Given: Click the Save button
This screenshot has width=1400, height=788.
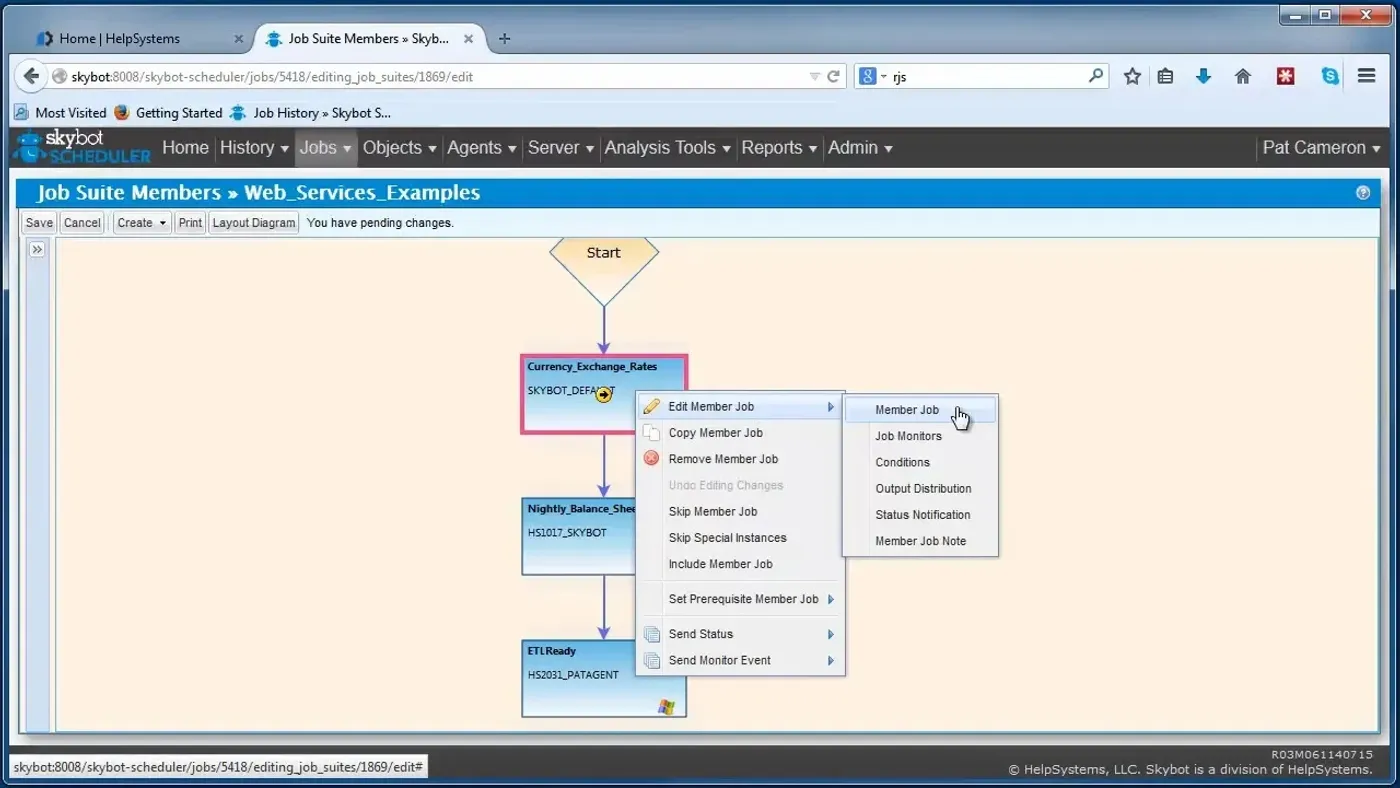Looking at the screenshot, I should 39,223.
